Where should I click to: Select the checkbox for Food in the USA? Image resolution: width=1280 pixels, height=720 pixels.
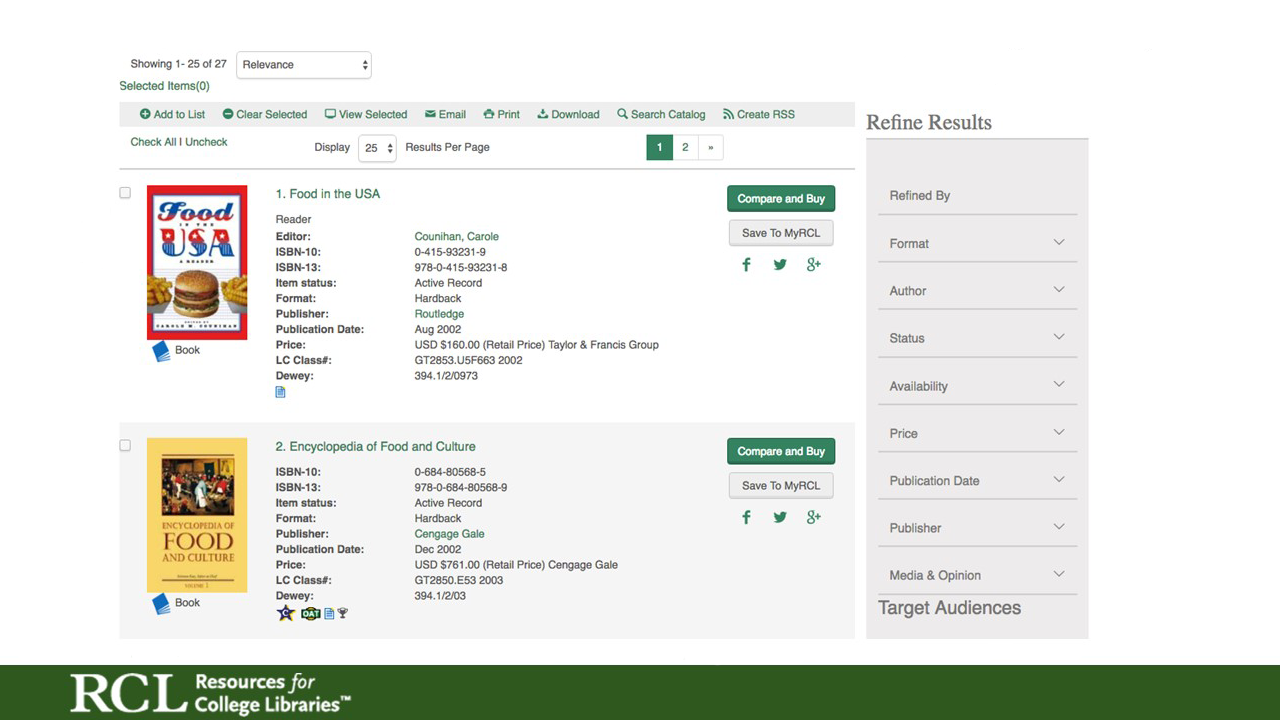[125, 193]
